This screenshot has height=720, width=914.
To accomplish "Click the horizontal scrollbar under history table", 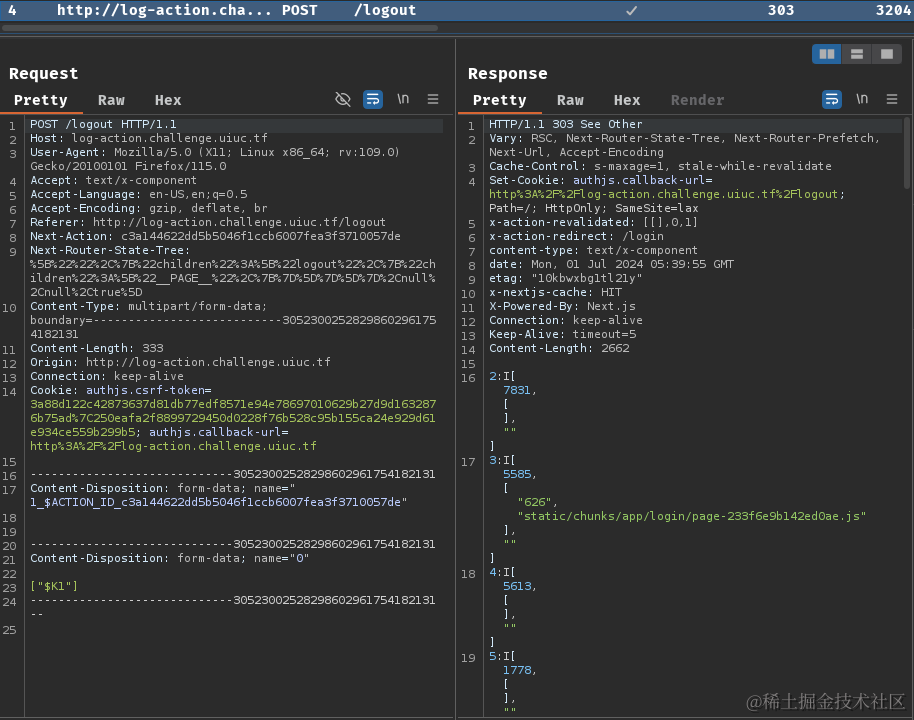I will (220, 28).
